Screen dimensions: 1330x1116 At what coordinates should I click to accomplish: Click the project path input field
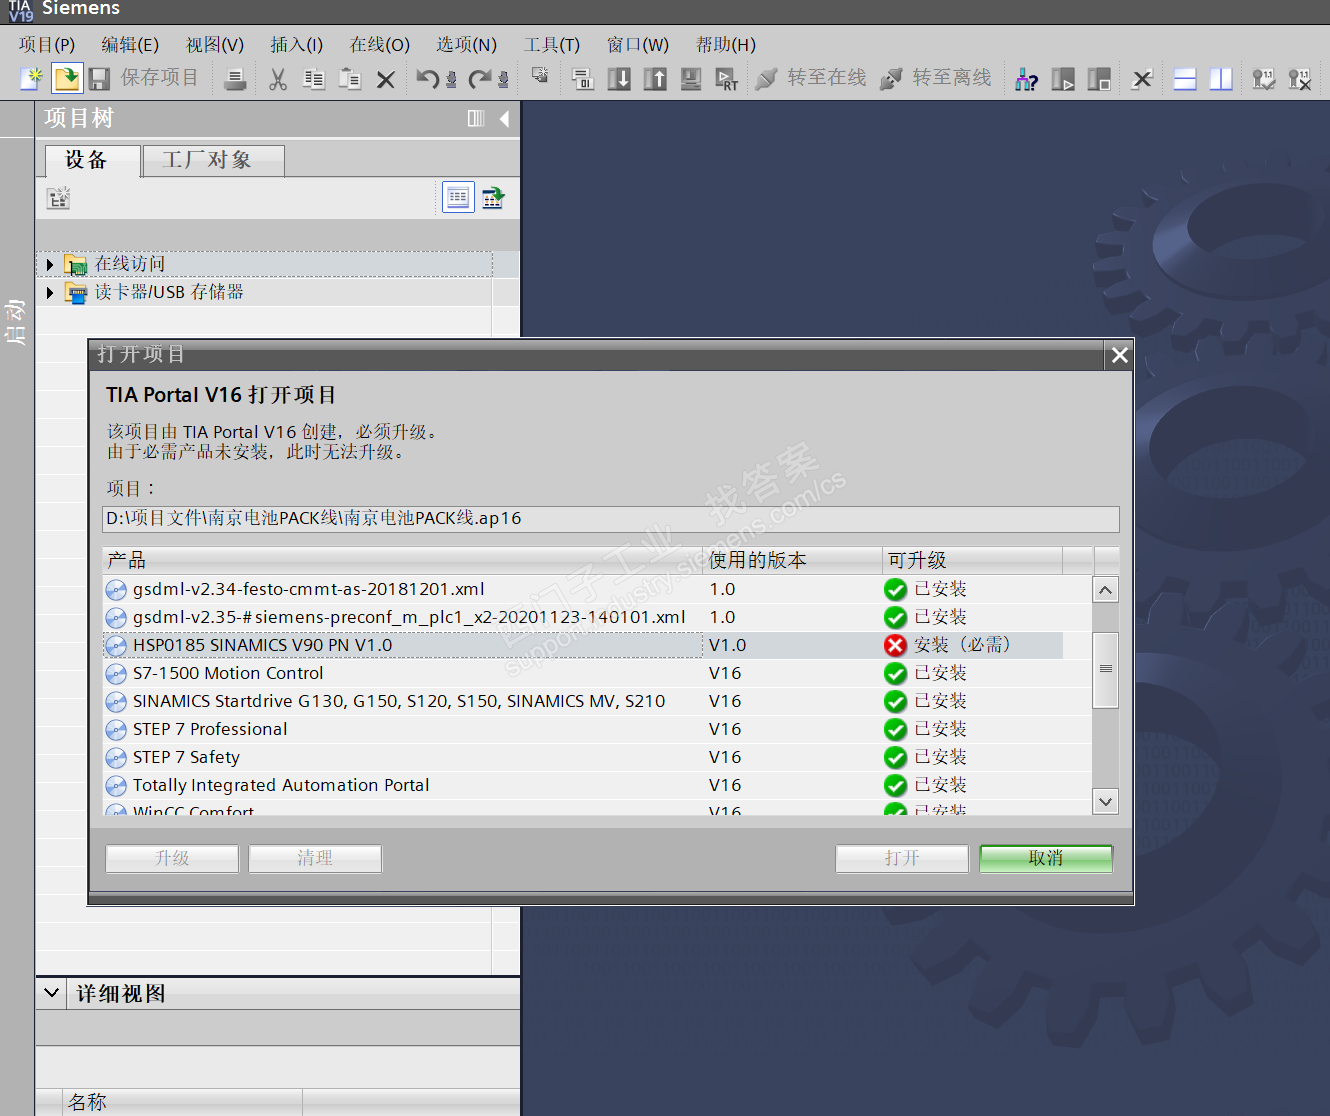click(611, 519)
